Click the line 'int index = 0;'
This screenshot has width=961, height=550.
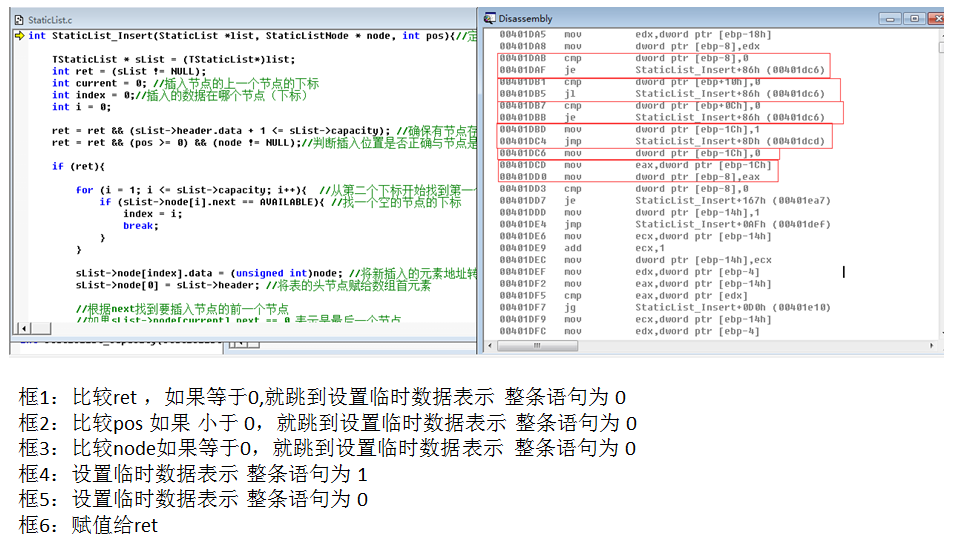(x=93, y=95)
